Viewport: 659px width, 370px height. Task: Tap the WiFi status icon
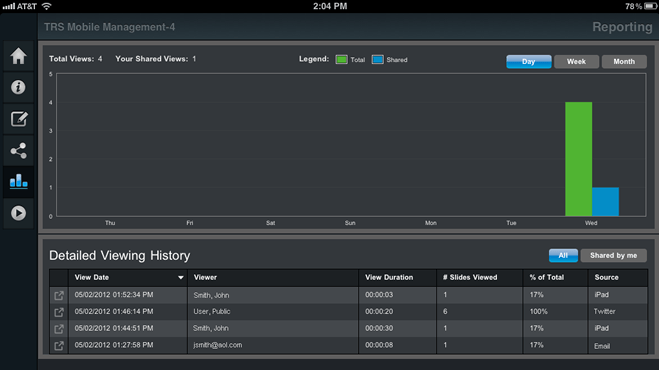47,6
